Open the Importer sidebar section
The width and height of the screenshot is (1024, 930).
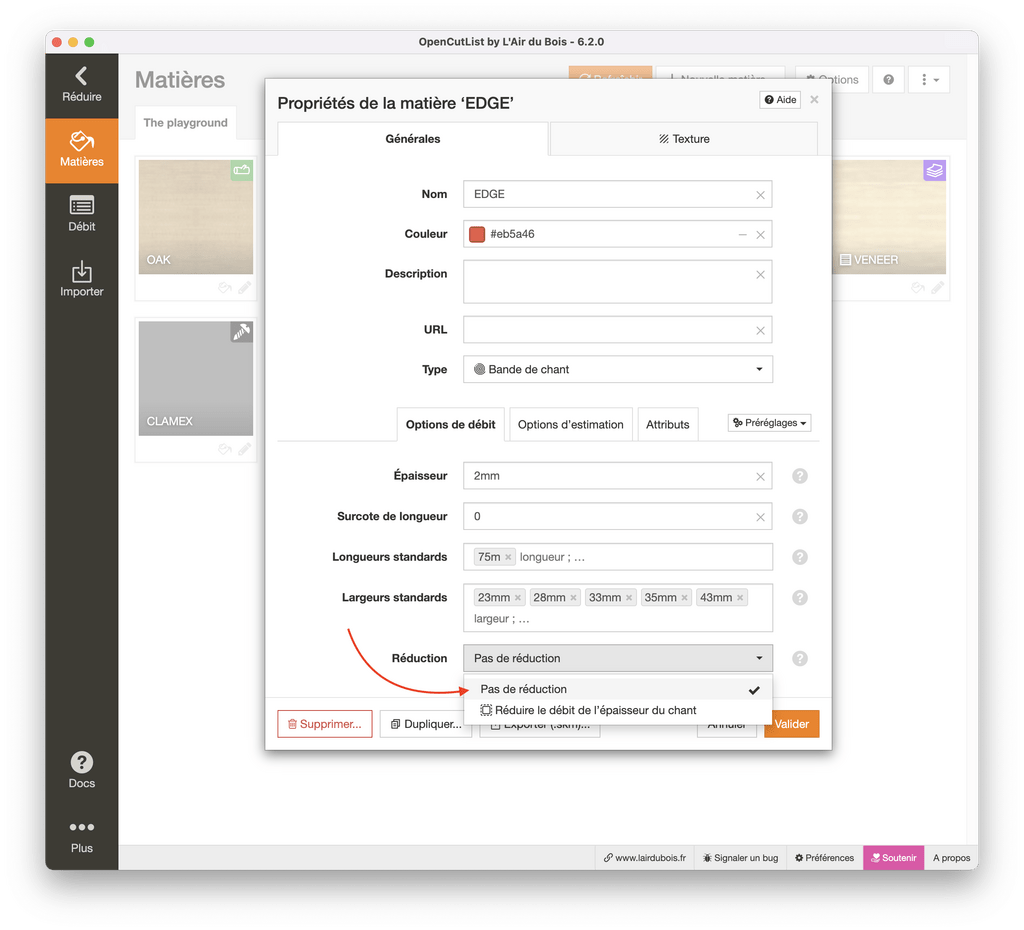(x=82, y=280)
